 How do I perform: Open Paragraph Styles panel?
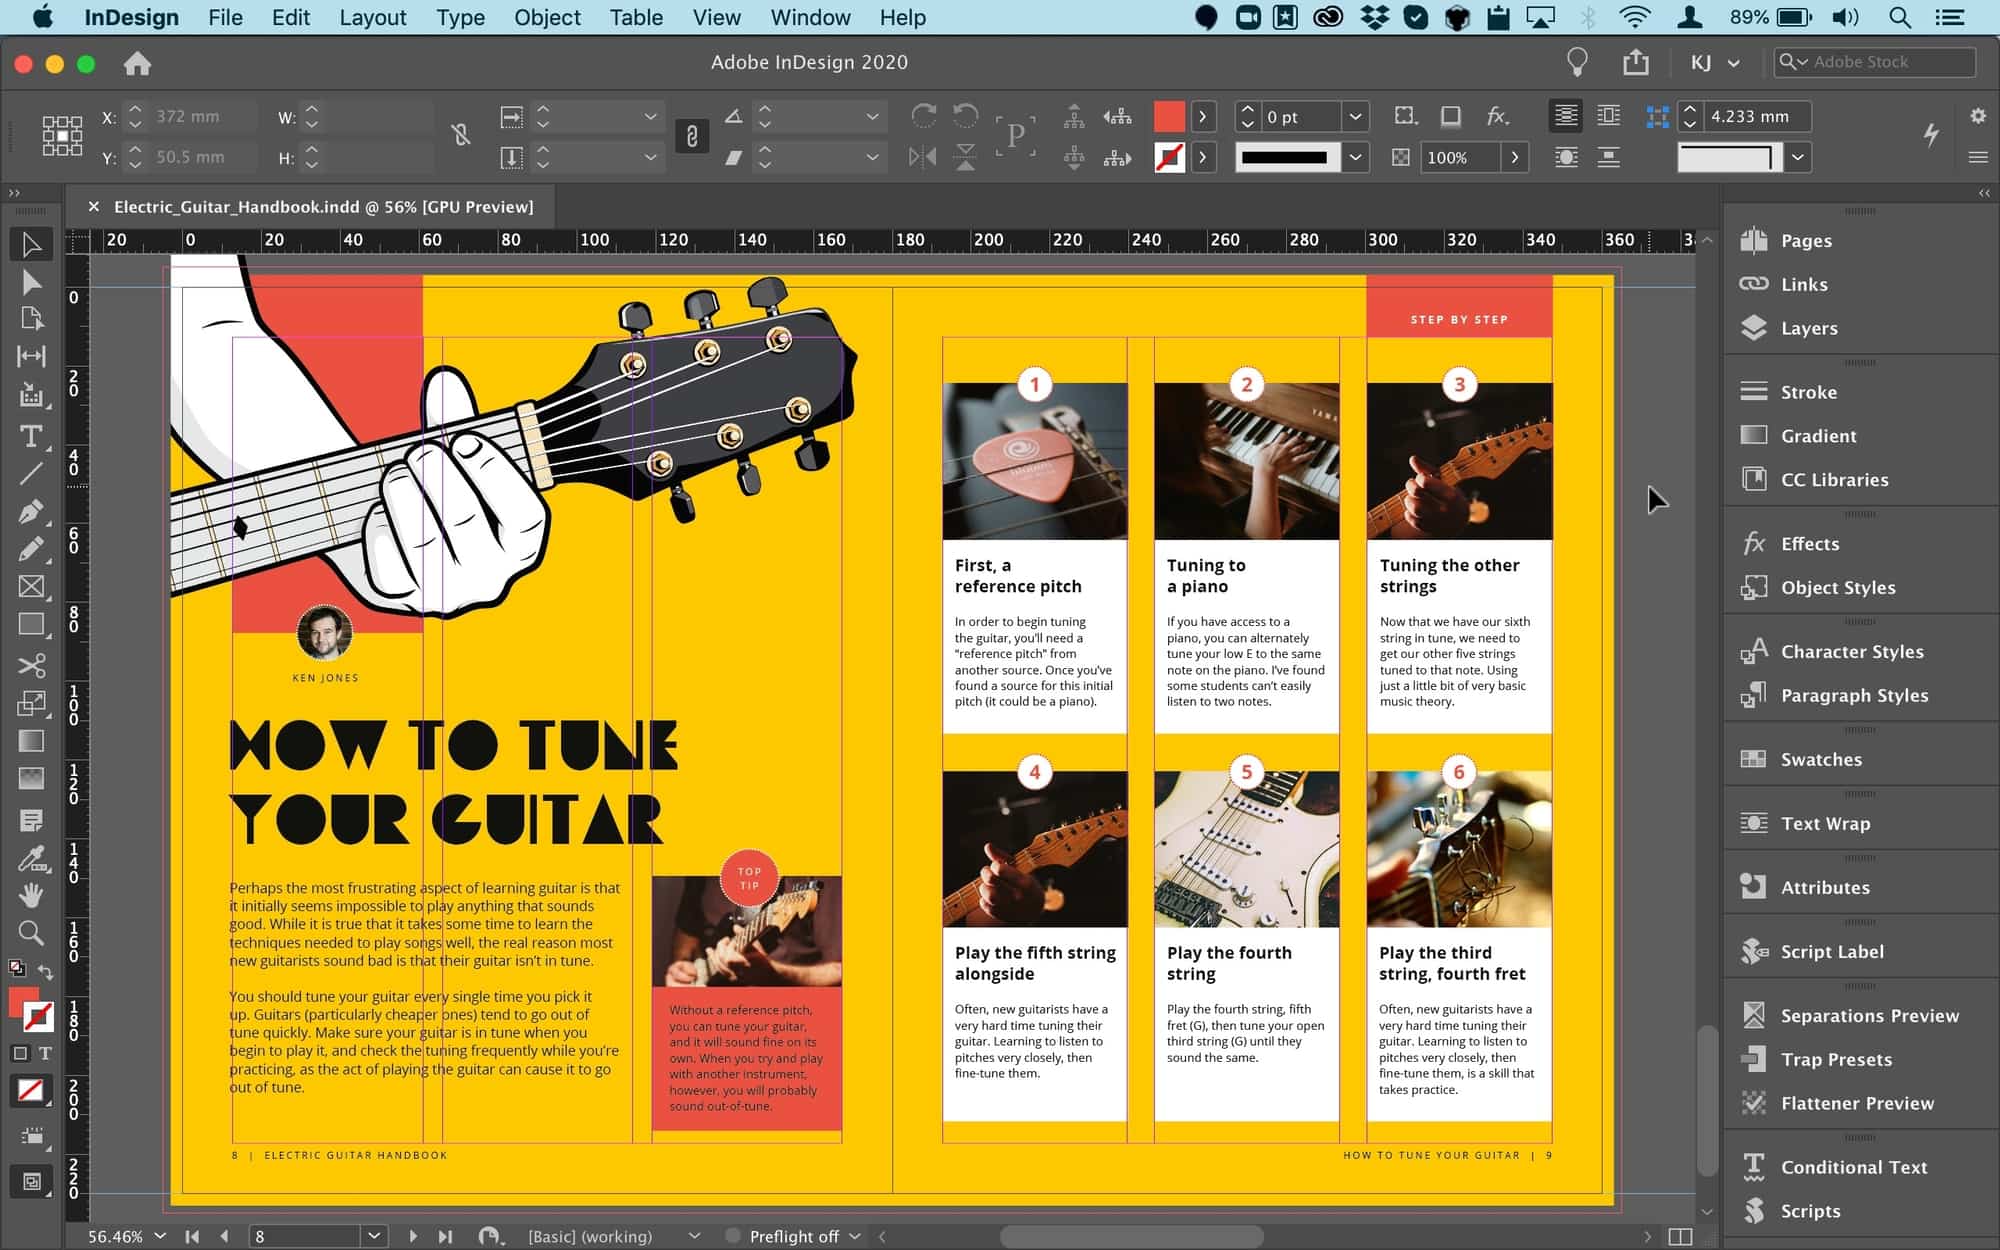click(1853, 695)
